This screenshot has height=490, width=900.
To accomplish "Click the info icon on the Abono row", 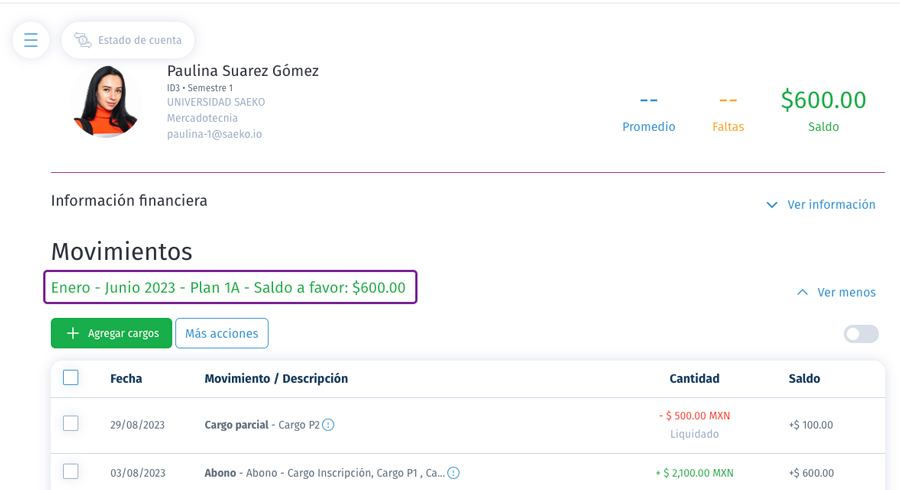I will 453,473.
